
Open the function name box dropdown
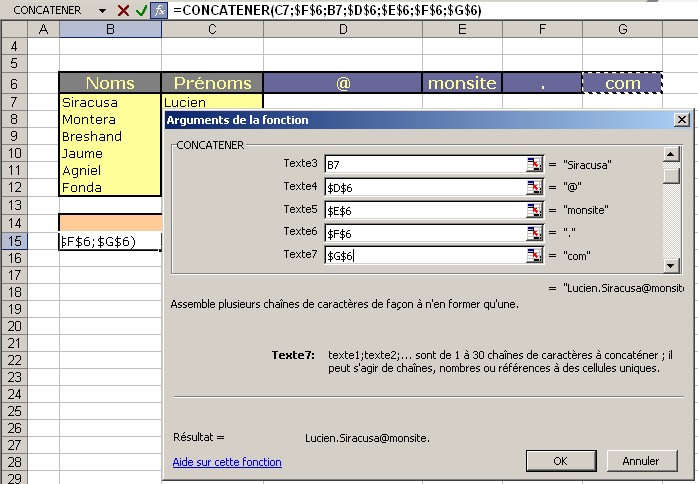[102, 10]
